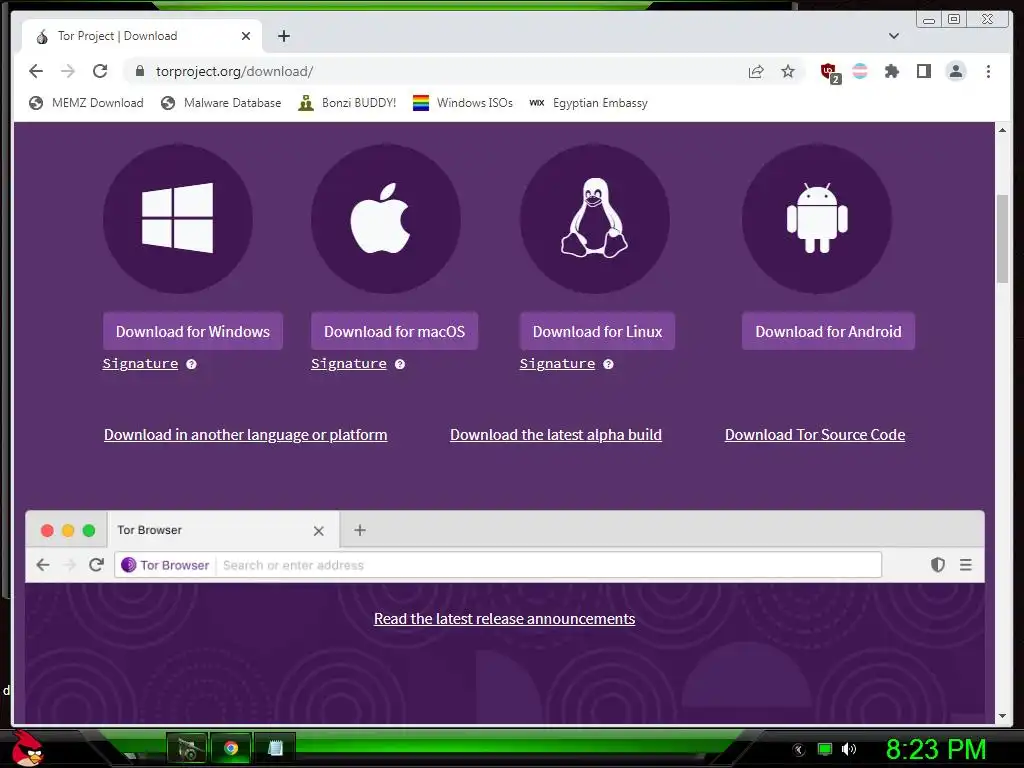Click the Windows logo circle
The image size is (1024, 768).
(x=178, y=218)
